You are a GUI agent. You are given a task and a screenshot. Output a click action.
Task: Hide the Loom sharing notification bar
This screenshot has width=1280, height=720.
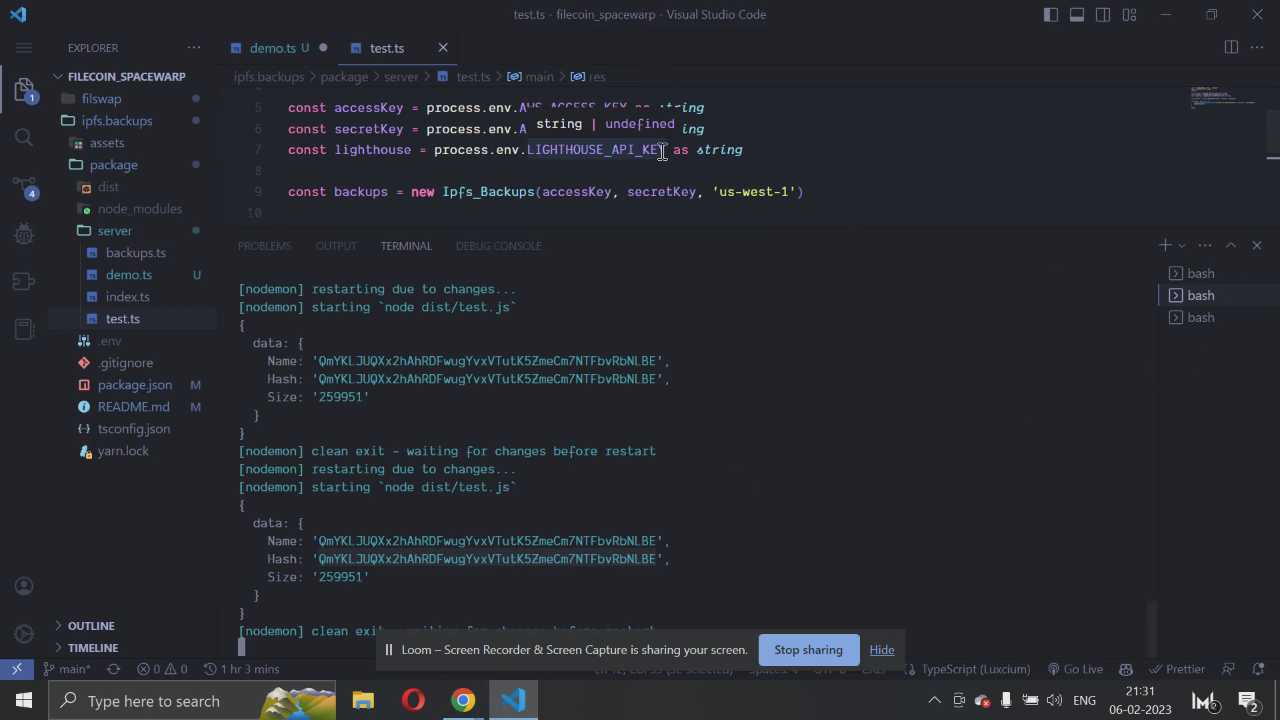pyautogui.click(x=881, y=650)
